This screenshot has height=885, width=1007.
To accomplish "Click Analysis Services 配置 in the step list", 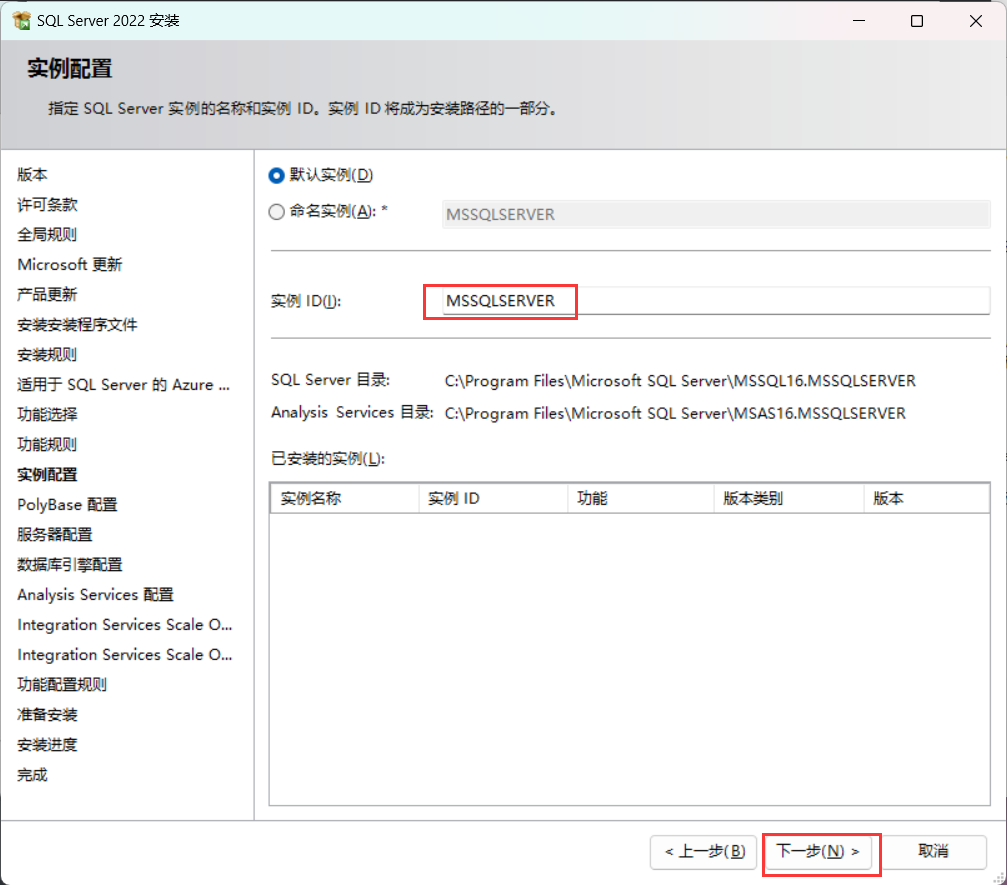I will (96, 595).
